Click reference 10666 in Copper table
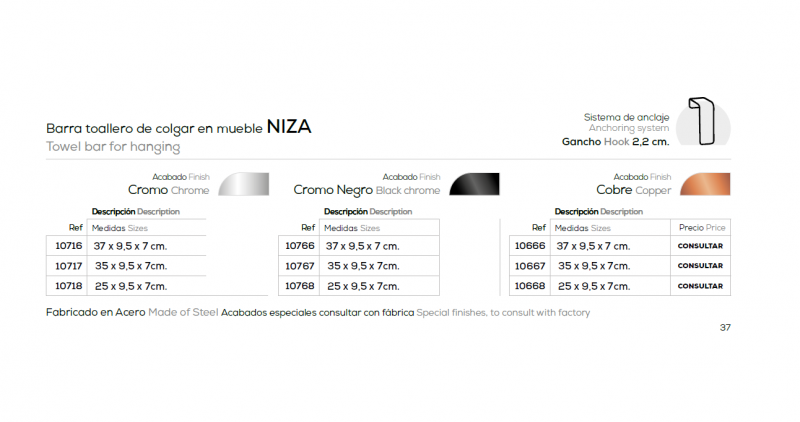The height and width of the screenshot is (422, 800). (530, 246)
